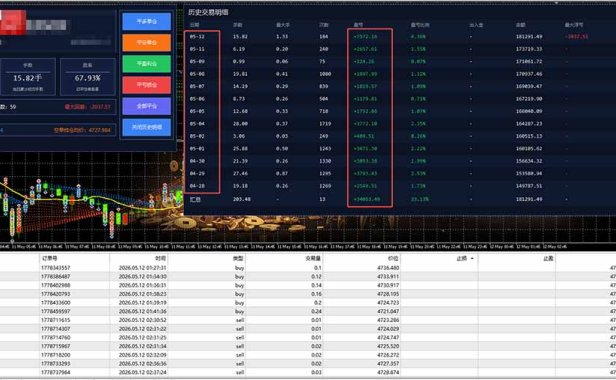Click timestamp 2026.05.12 02:37:24
616x380 pixels.
(143, 372)
